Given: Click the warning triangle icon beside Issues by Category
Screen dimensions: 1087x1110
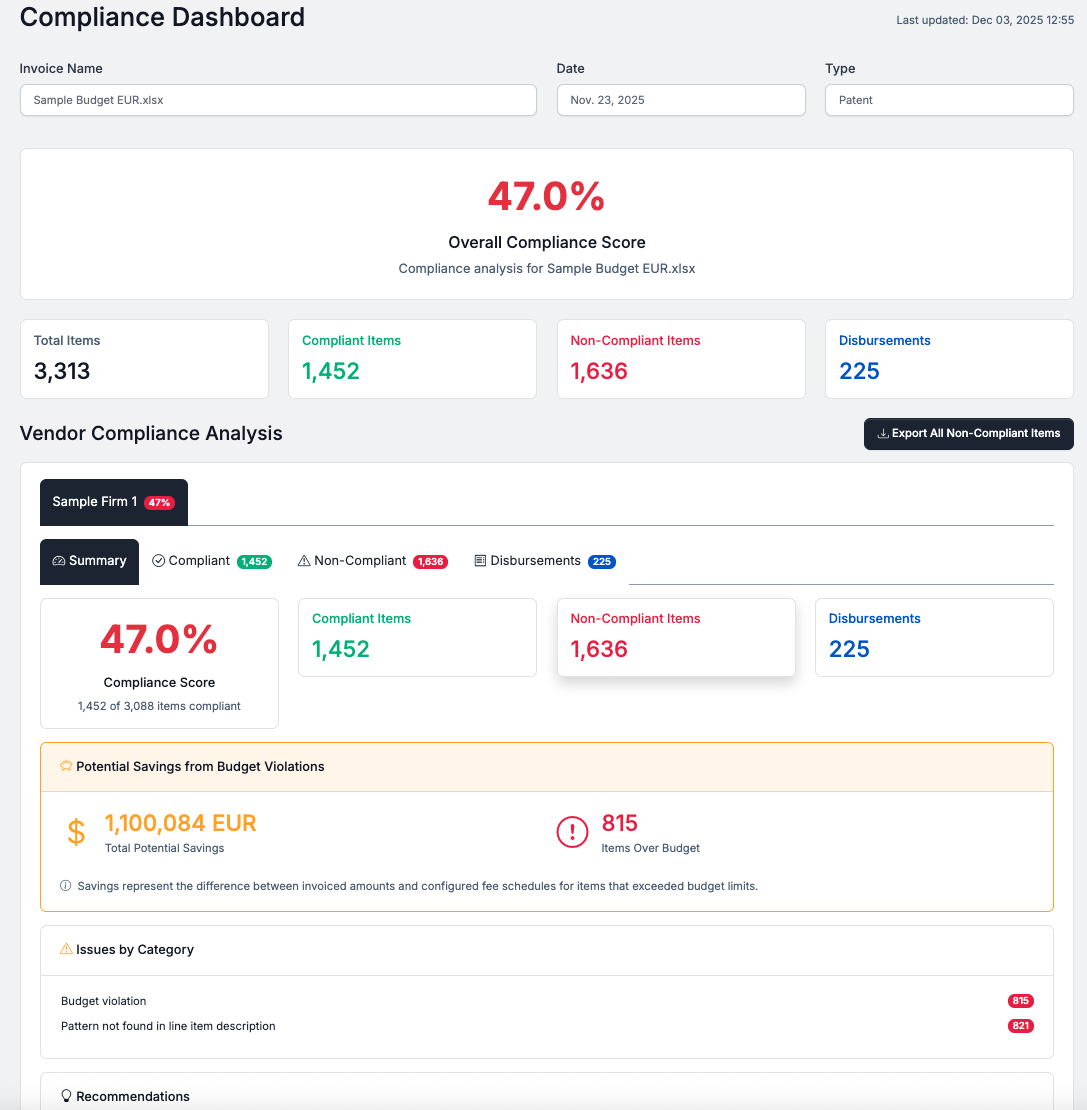Looking at the screenshot, I should (65, 948).
